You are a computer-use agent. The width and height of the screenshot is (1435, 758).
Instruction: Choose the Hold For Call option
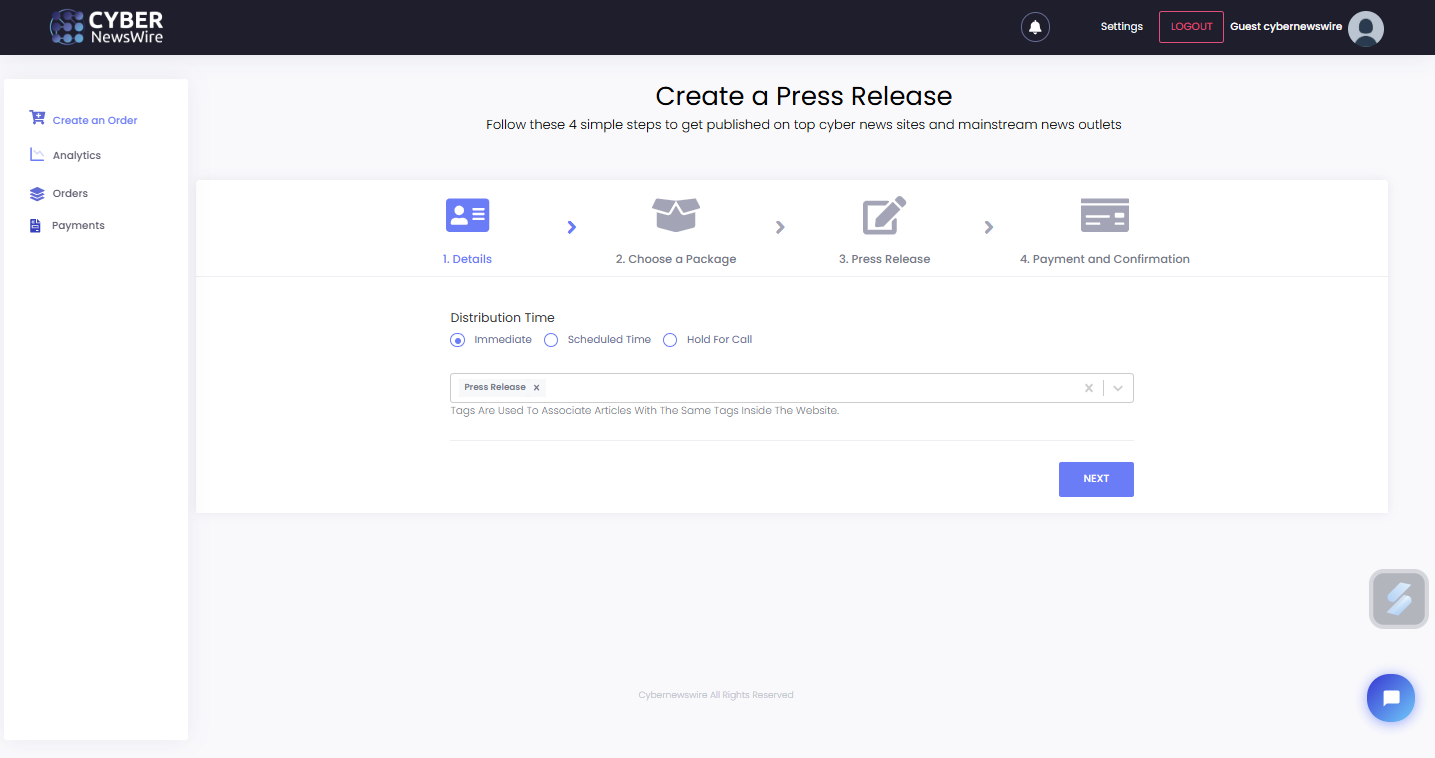[670, 340]
